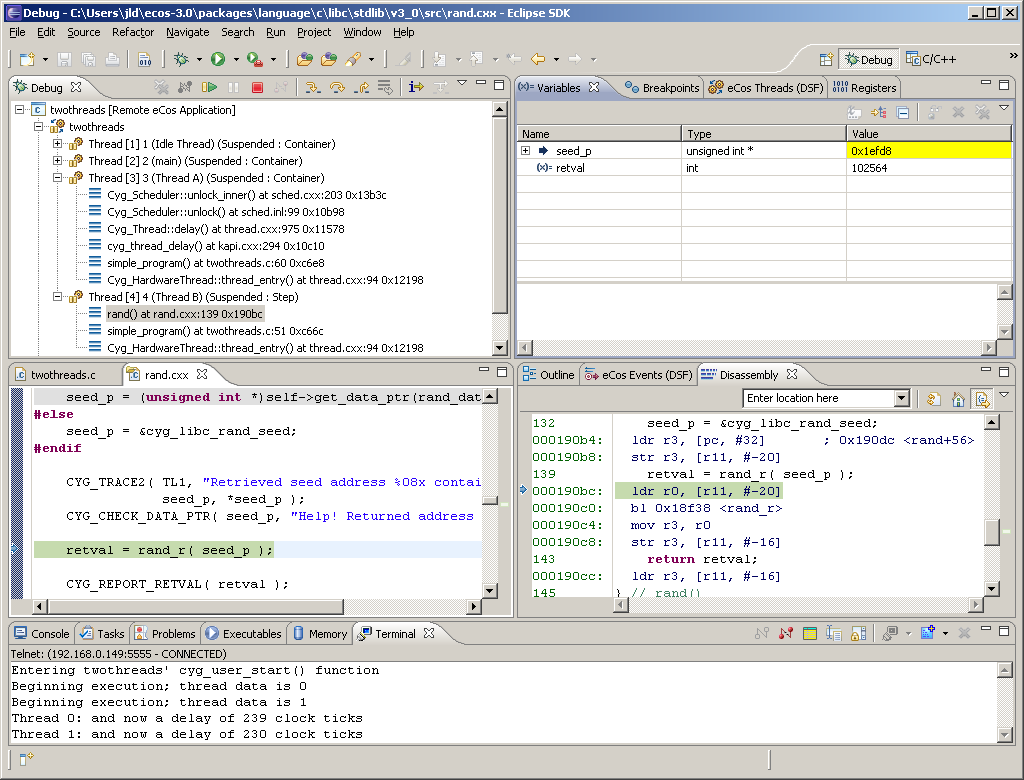The width and height of the screenshot is (1024, 780).
Task: Switch to the Breakpoints tab
Action: [x=662, y=88]
